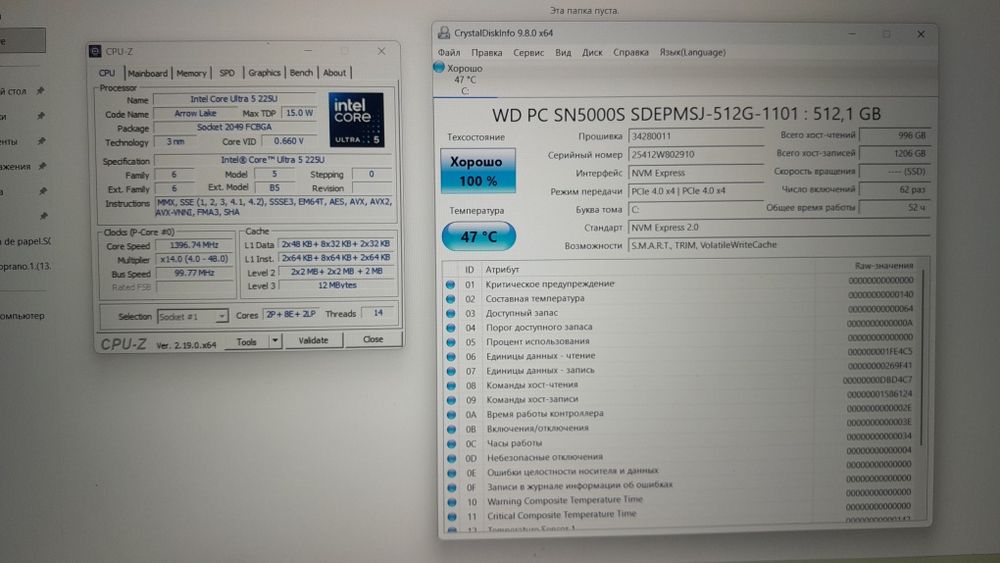
Task: Open the Правка menu in CrystalDiskInfo
Action: [487, 52]
